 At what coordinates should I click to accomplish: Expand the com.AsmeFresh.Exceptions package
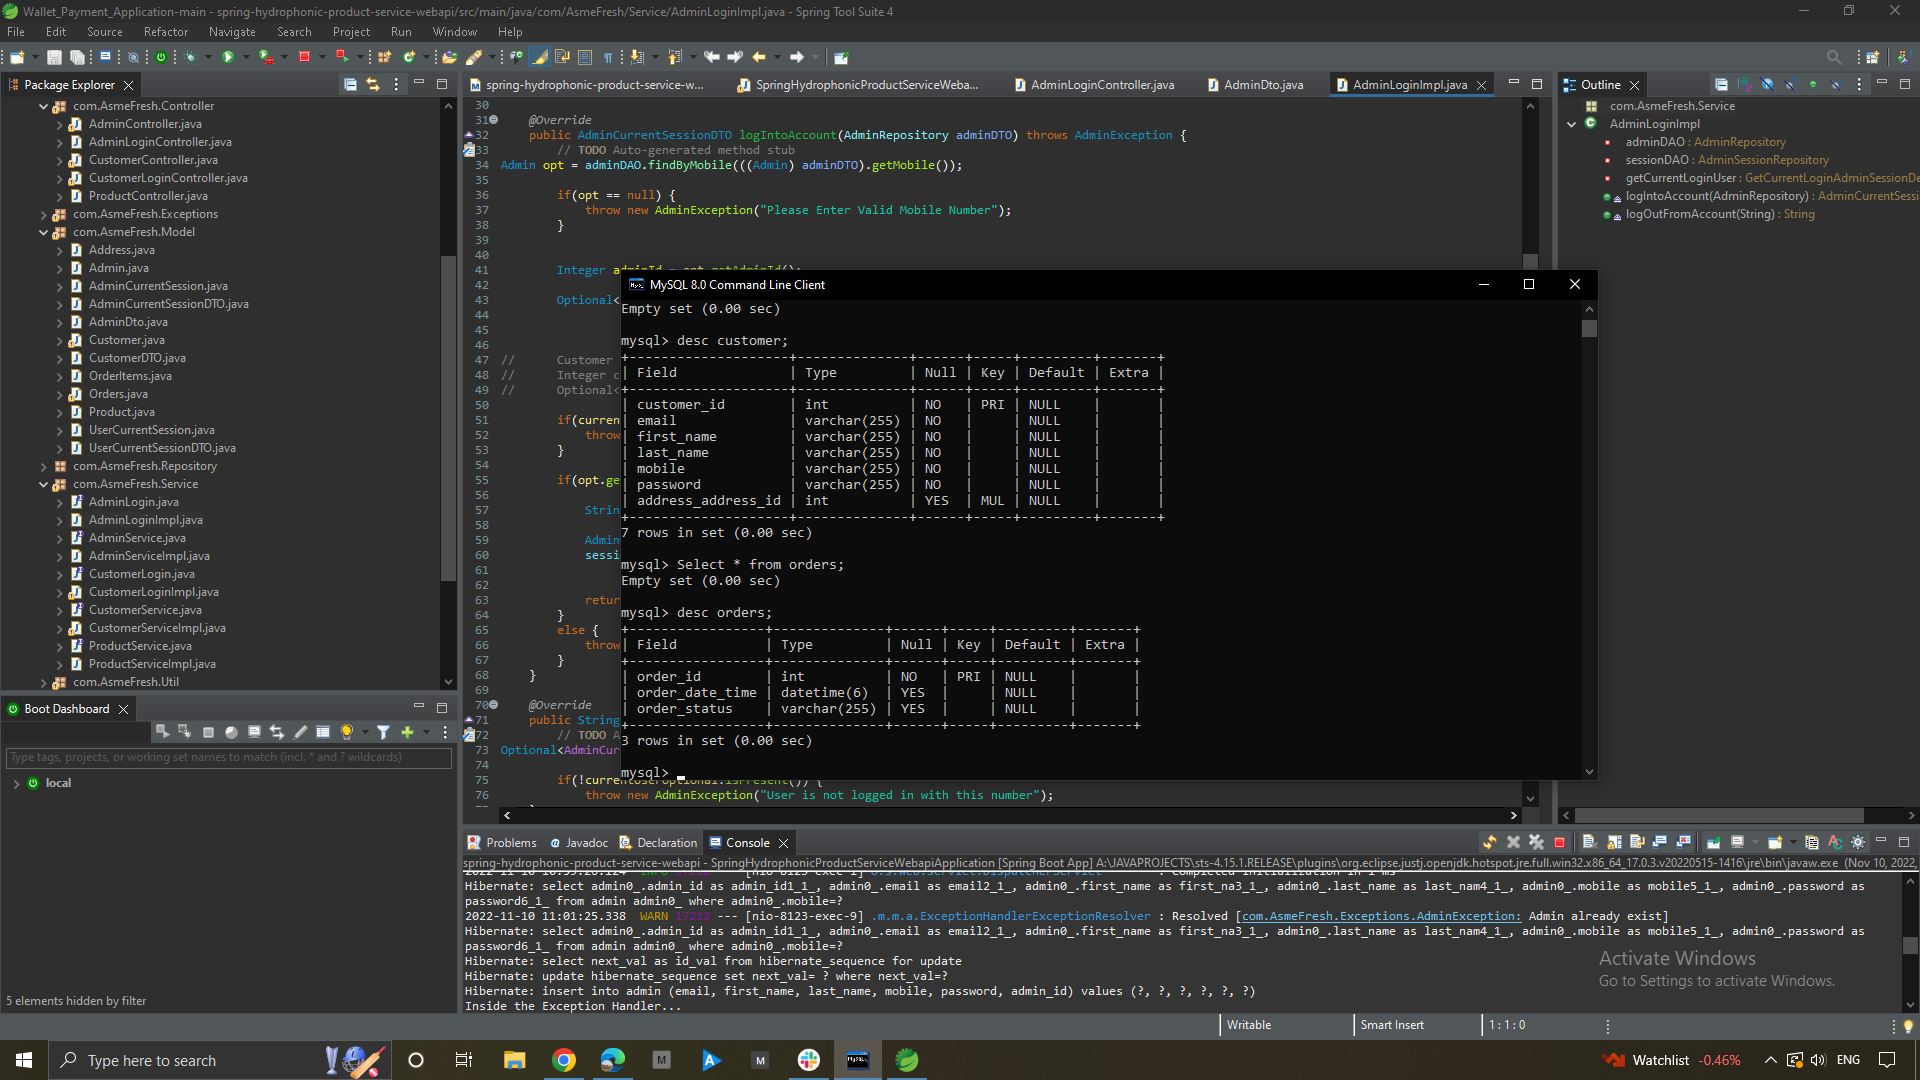tap(45, 214)
